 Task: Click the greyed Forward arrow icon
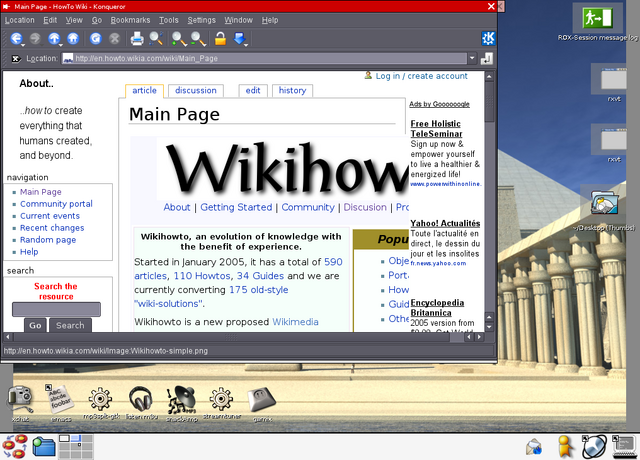click(36, 38)
